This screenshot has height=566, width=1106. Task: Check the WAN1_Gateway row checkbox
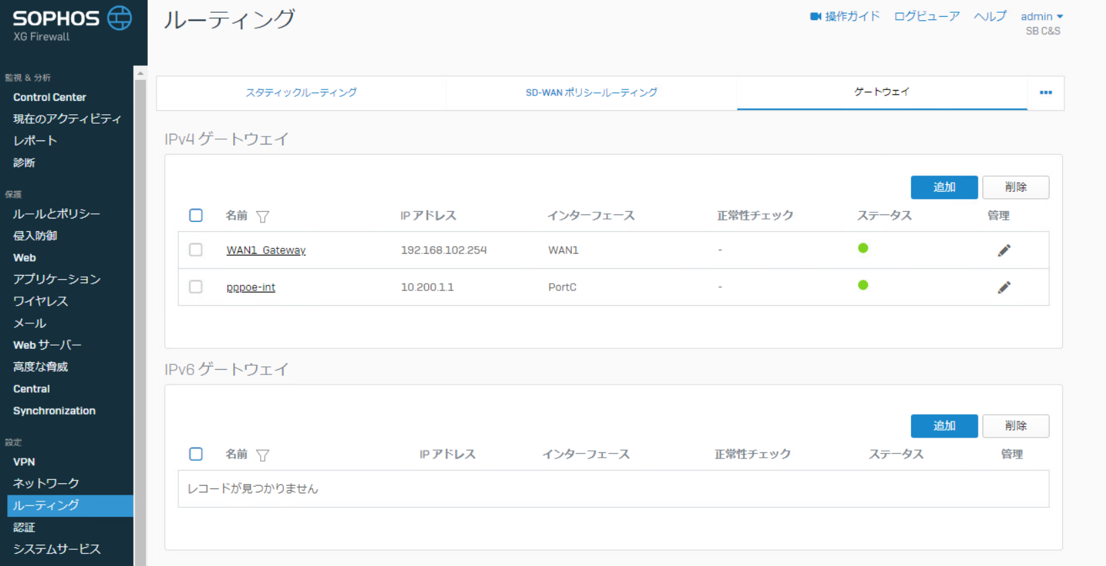click(x=196, y=250)
